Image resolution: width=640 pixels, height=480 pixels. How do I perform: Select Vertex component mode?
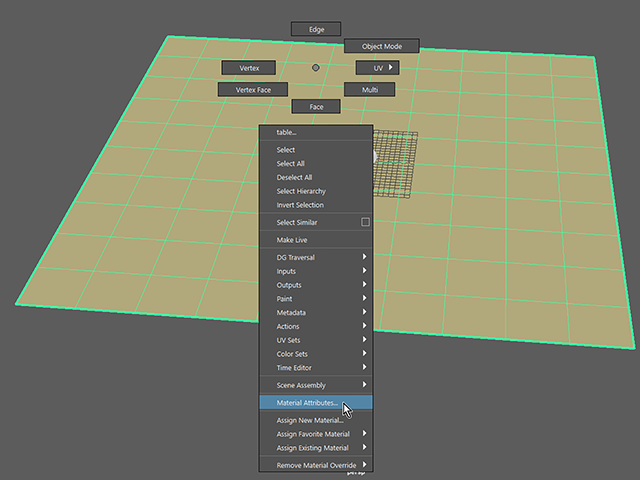click(249, 68)
